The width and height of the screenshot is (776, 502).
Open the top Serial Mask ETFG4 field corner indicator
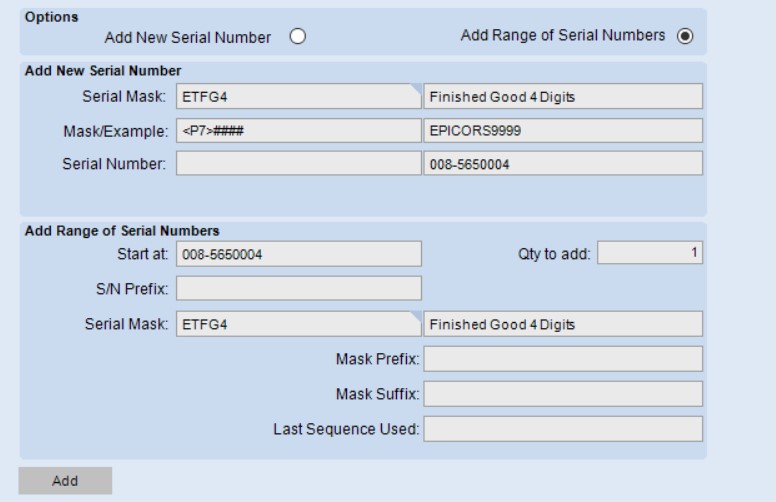416,89
